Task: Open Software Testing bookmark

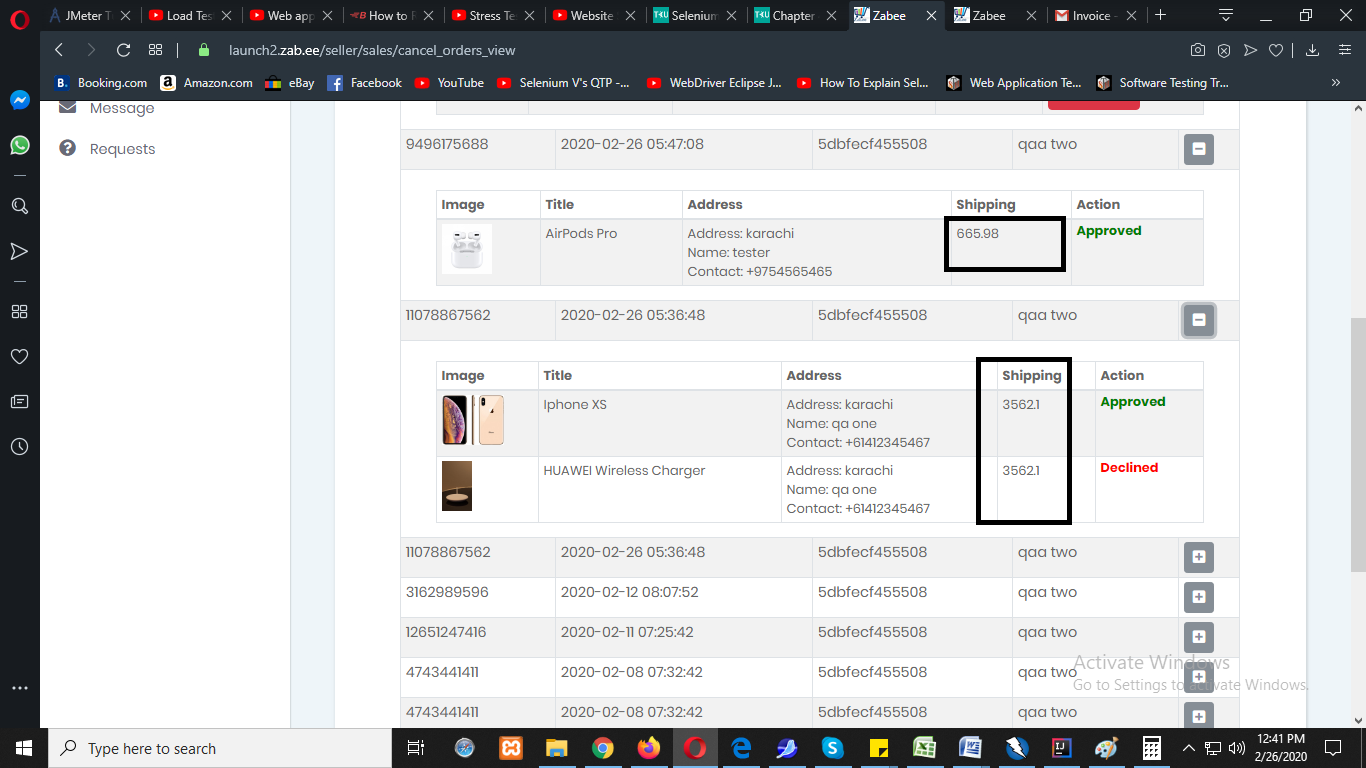Action: [x=1163, y=83]
